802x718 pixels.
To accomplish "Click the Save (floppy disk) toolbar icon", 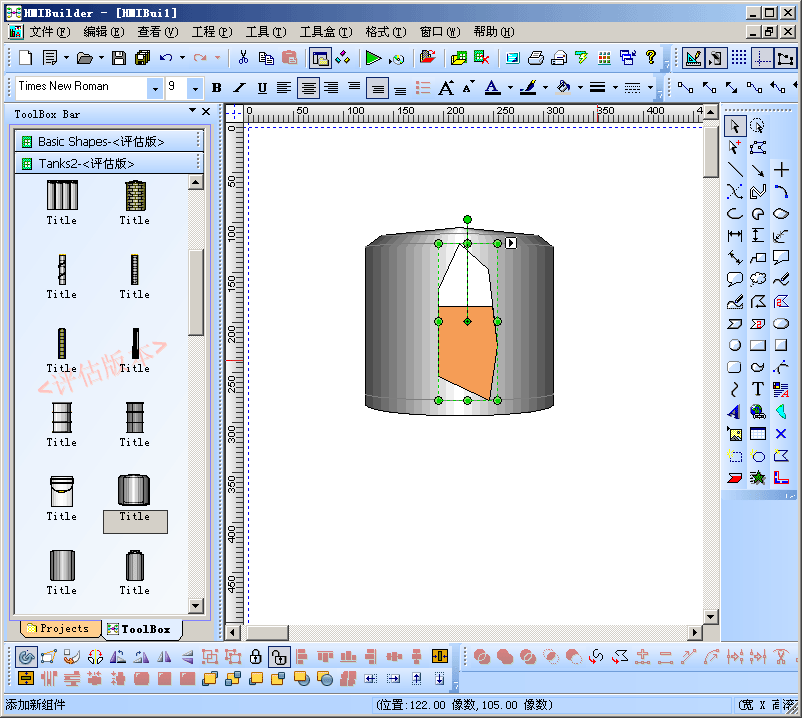I will (119, 58).
